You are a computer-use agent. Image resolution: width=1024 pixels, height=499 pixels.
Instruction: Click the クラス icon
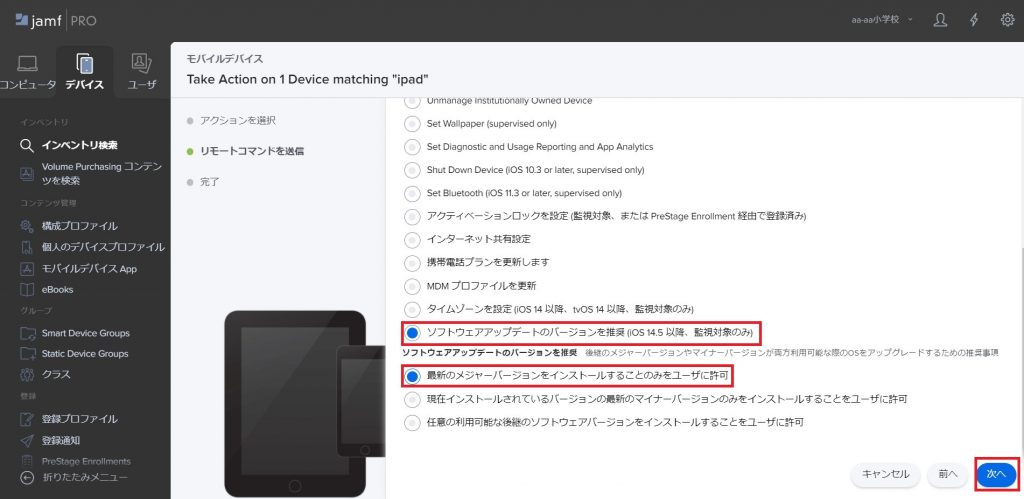click(27, 375)
